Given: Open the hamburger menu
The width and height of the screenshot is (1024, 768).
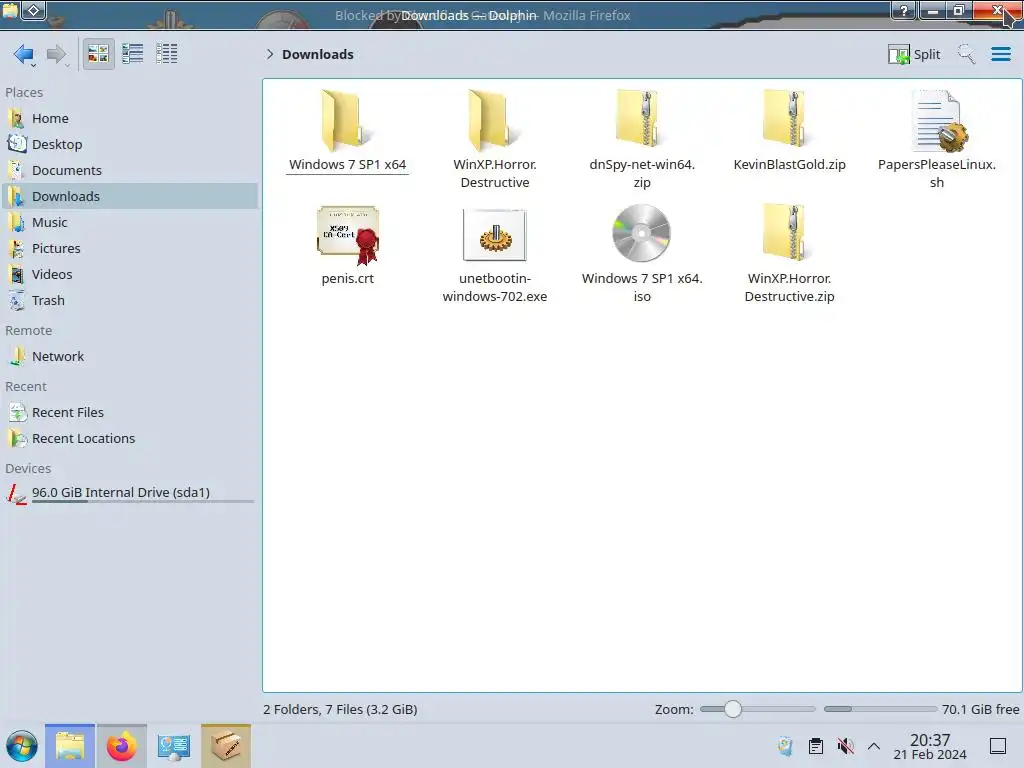Looking at the screenshot, I should (x=1000, y=54).
